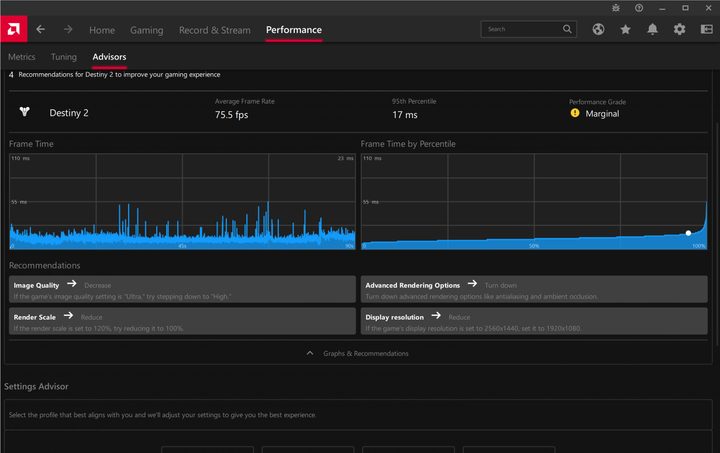Click the 75.5 fps average value
720x453 pixels.
tap(231, 115)
